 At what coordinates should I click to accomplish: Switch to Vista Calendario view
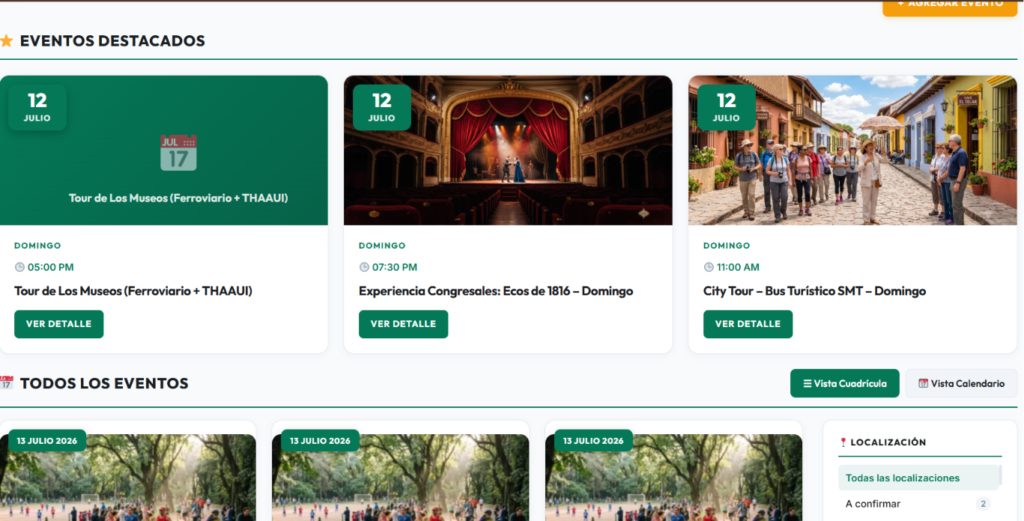(x=961, y=383)
